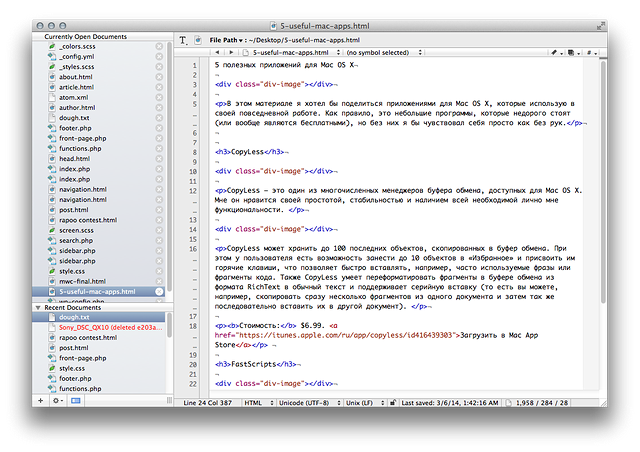The height and width of the screenshot is (452, 640).
Task: Click the Currently Open Documents header
Action: click(85, 36)
